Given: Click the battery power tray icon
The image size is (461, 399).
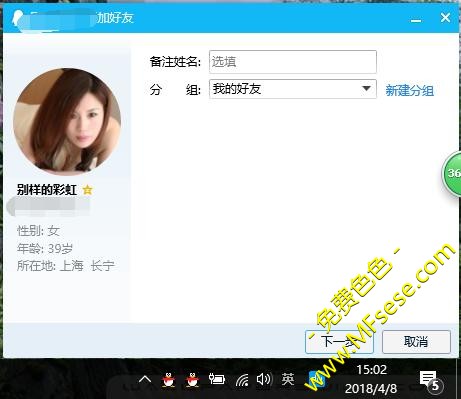Looking at the screenshot, I should (216, 379).
